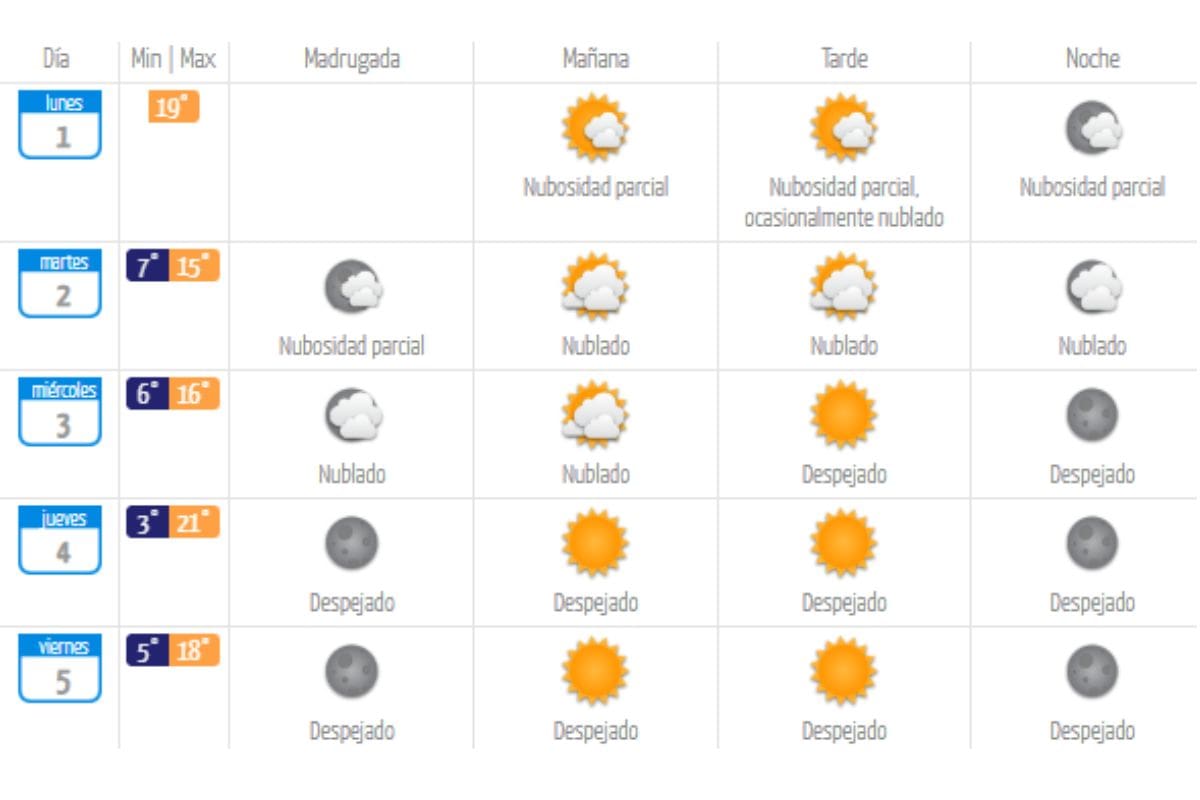The height and width of the screenshot is (800, 1200).
Task: Click Friday early-morning clear moon icon
Action: point(352,671)
